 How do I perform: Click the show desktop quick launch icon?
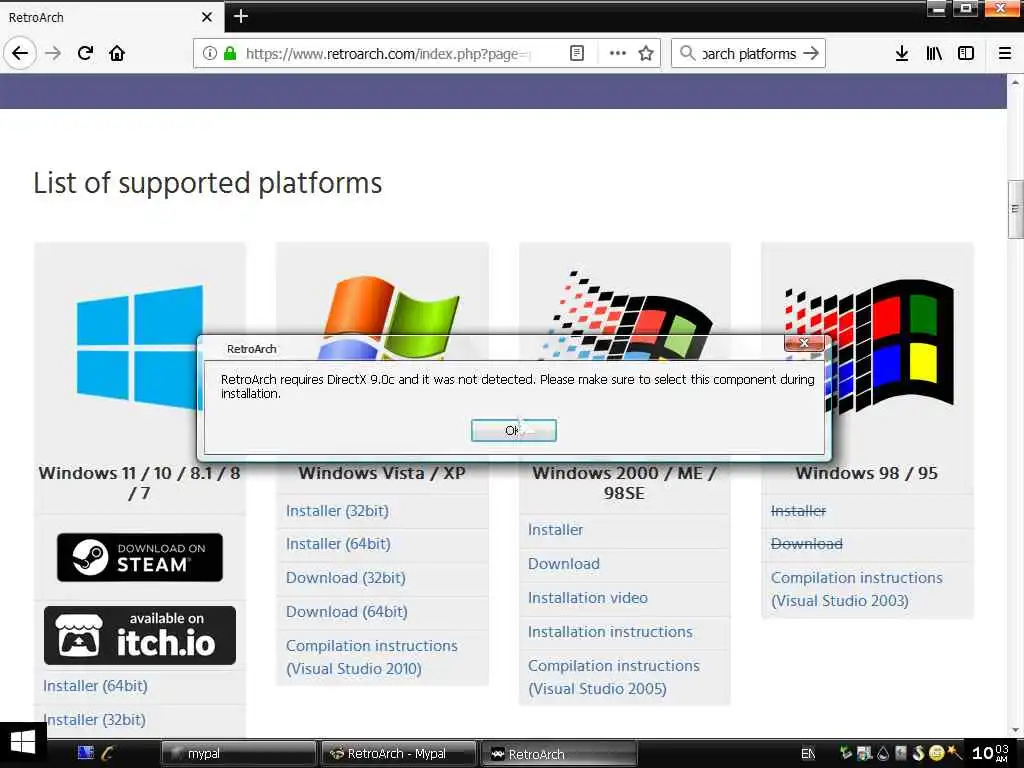pos(86,753)
